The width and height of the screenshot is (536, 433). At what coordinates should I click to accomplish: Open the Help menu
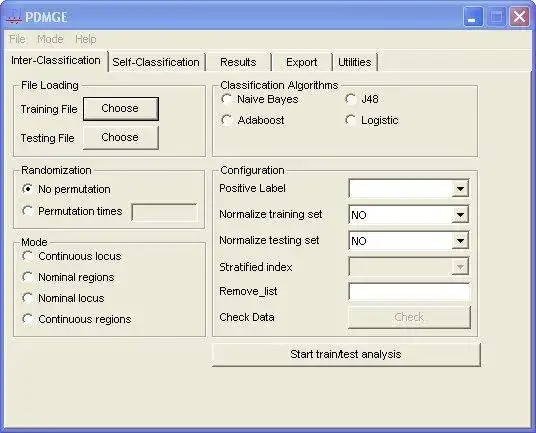[86, 39]
